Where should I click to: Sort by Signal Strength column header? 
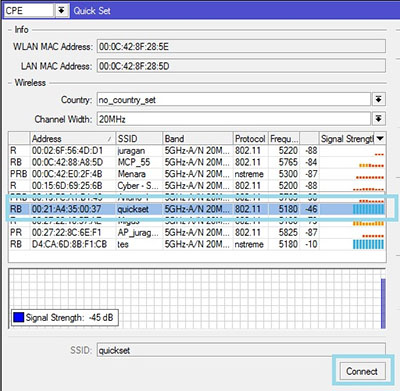[347, 138]
